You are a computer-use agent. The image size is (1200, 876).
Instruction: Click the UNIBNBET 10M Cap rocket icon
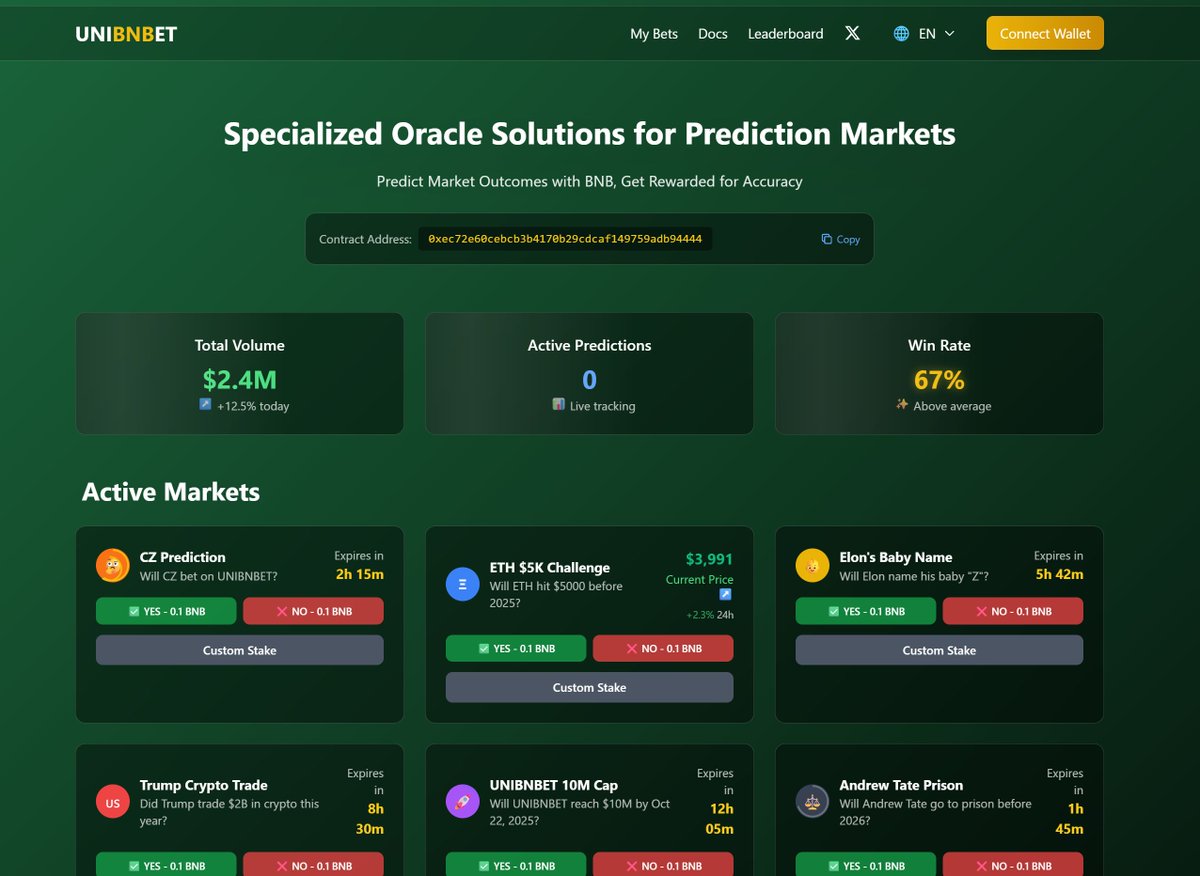pos(463,802)
